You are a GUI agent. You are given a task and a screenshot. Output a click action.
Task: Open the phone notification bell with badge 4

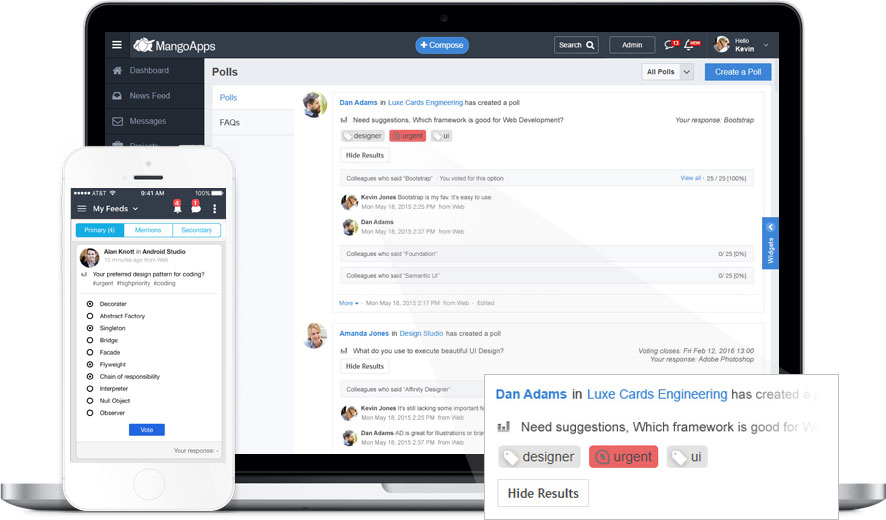[x=177, y=207]
